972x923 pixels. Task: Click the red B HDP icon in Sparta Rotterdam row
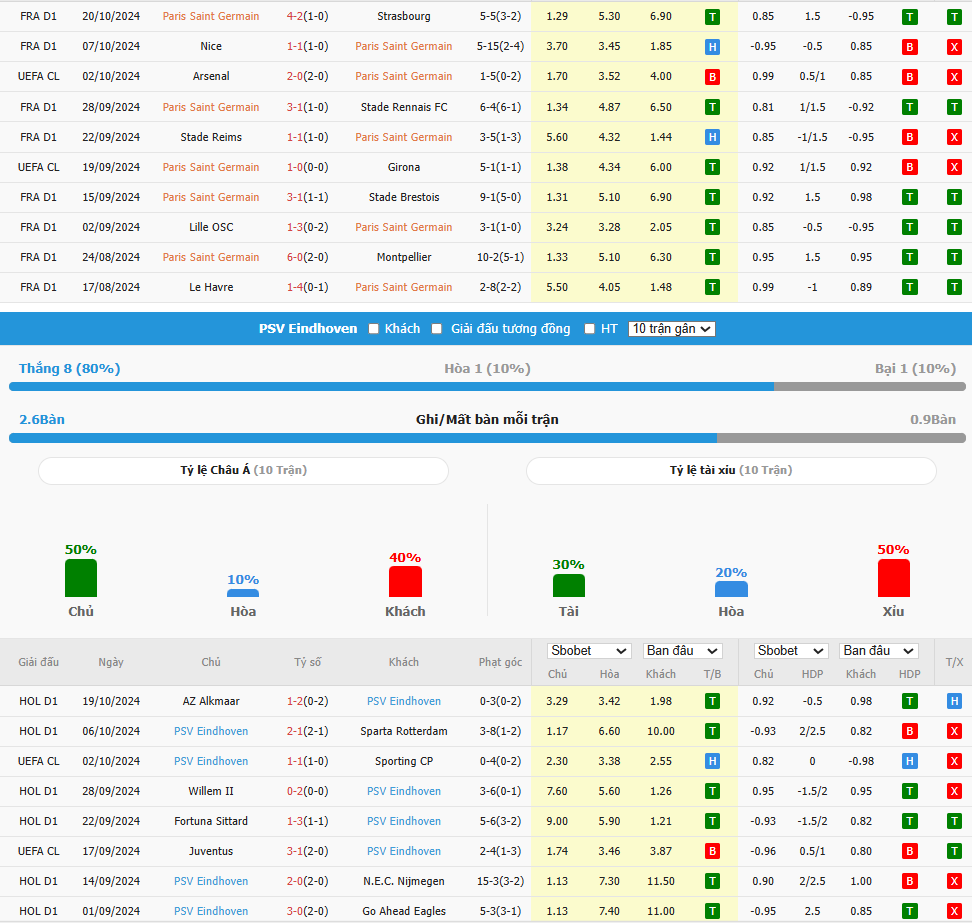909,731
